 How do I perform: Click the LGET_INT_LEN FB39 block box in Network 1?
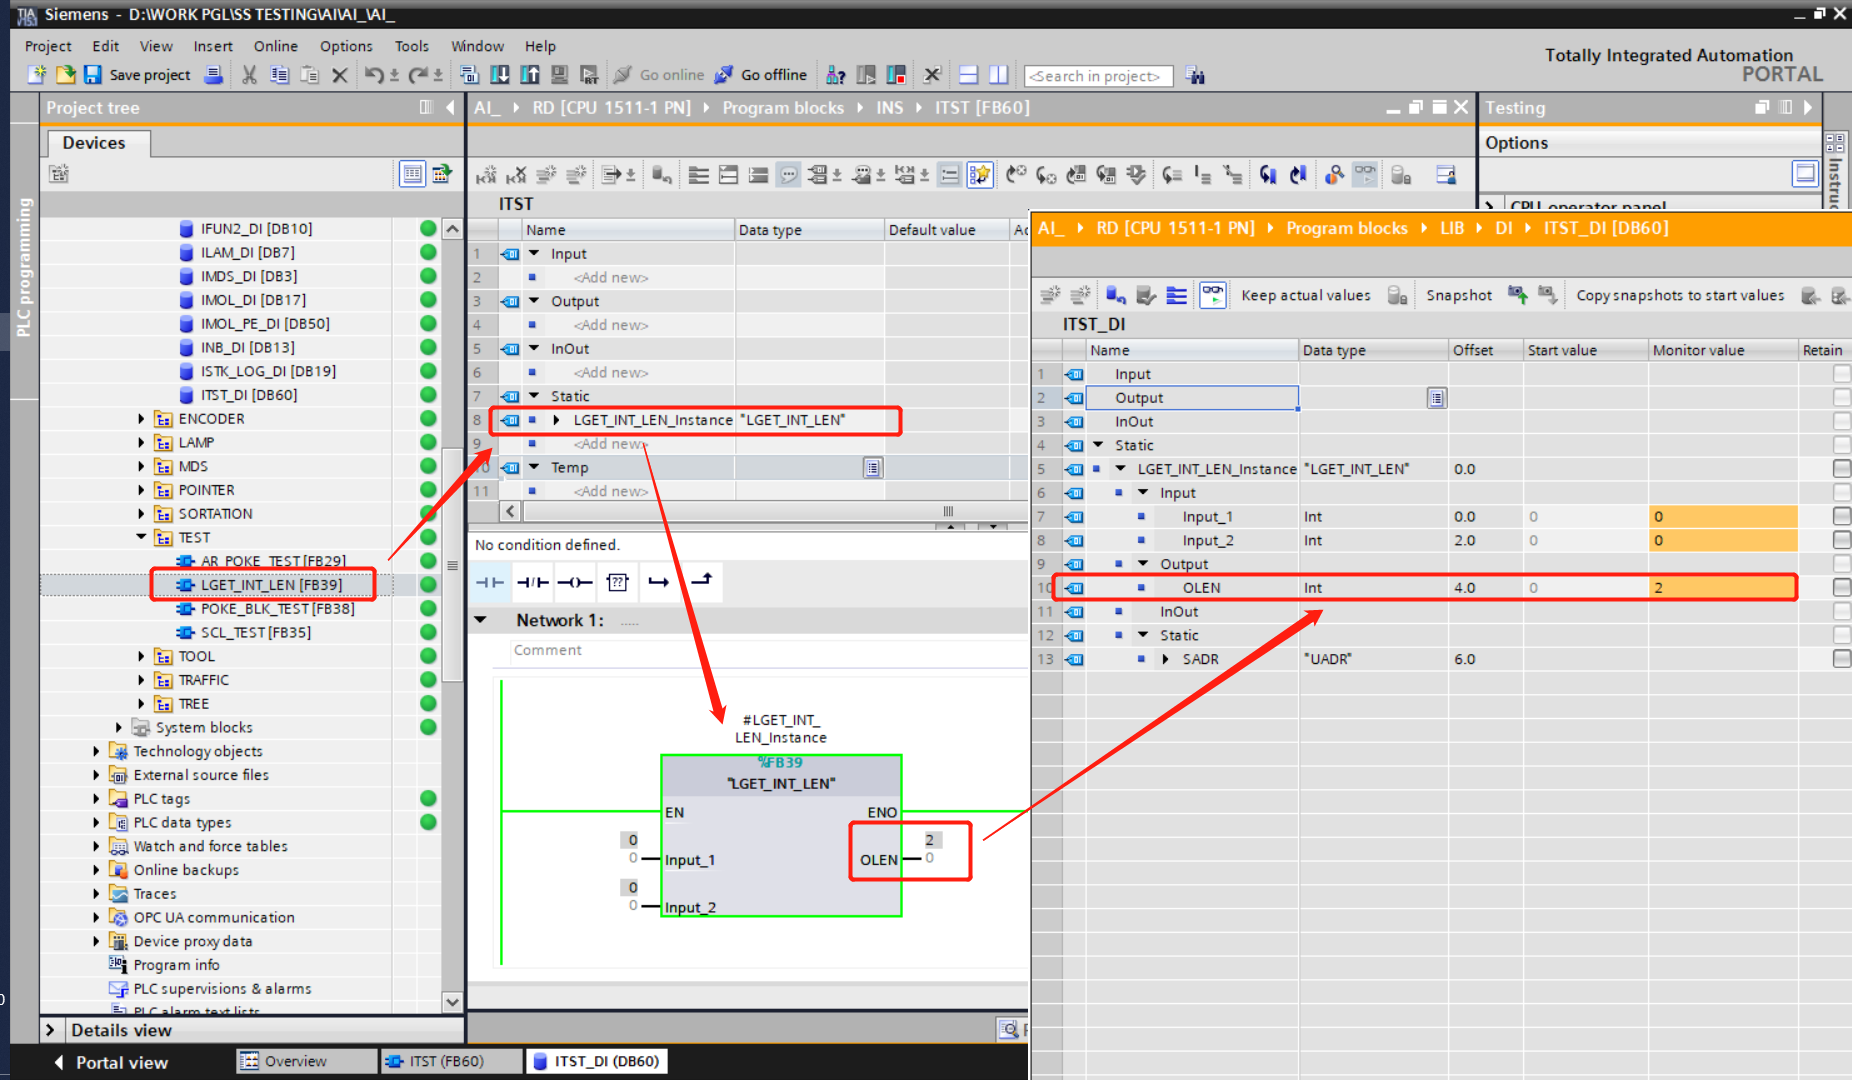781,835
